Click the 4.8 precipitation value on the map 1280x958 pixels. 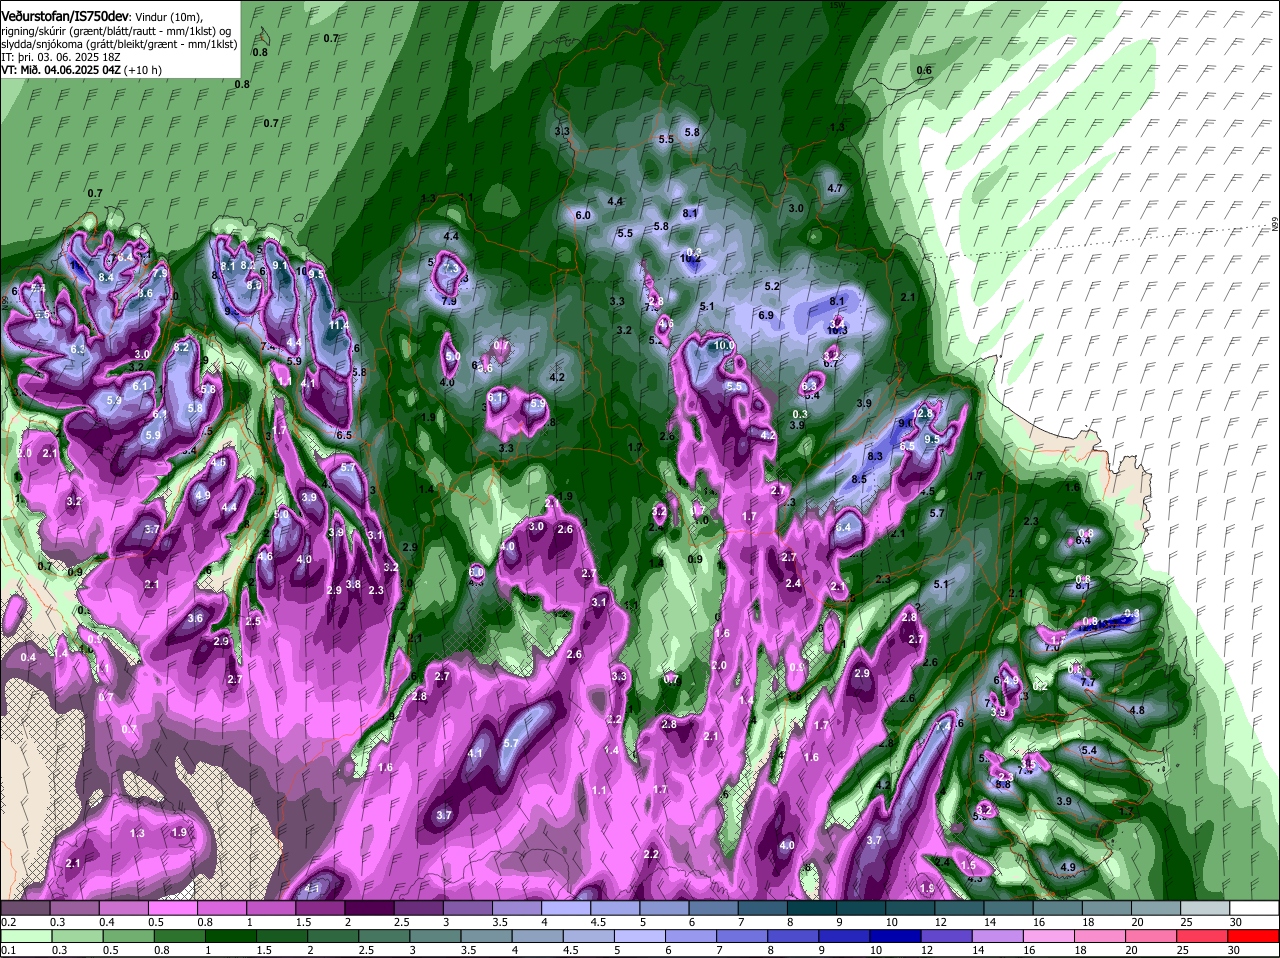[x=1136, y=710]
